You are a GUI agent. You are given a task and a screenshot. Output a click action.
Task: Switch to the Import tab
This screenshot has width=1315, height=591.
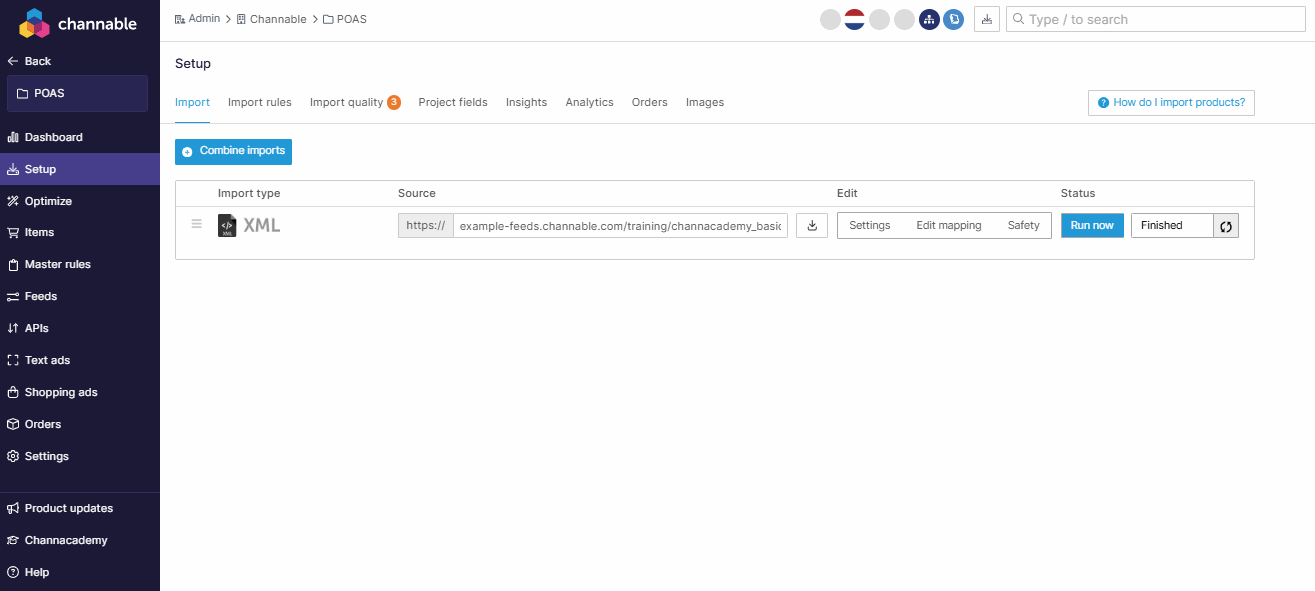[192, 102]
